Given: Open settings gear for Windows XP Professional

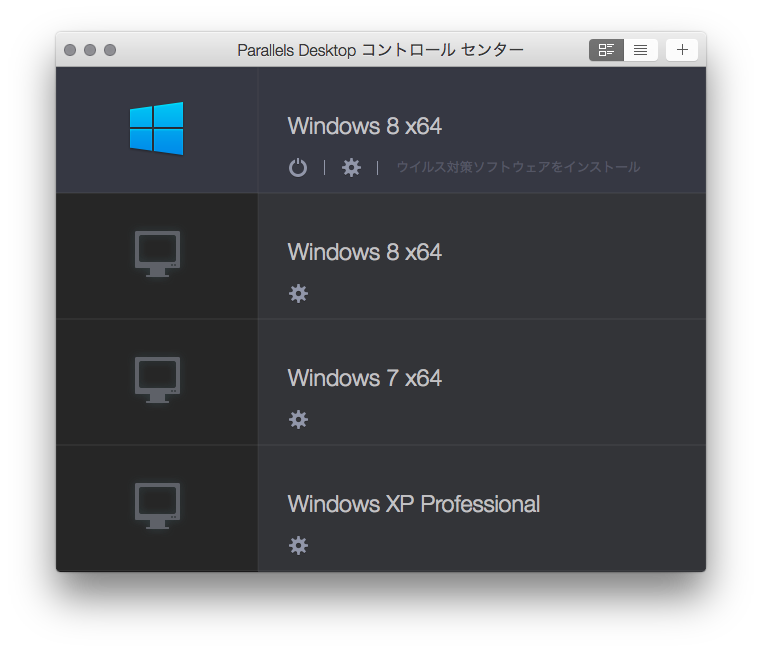Looking at the screenshot, I should [298, 546].
